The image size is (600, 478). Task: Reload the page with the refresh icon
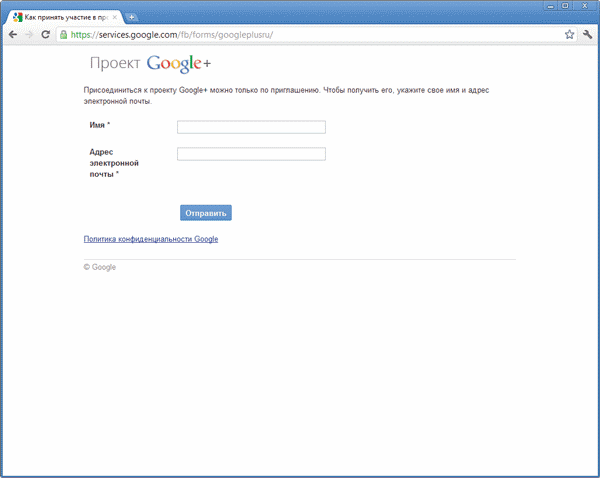point(45,34)
